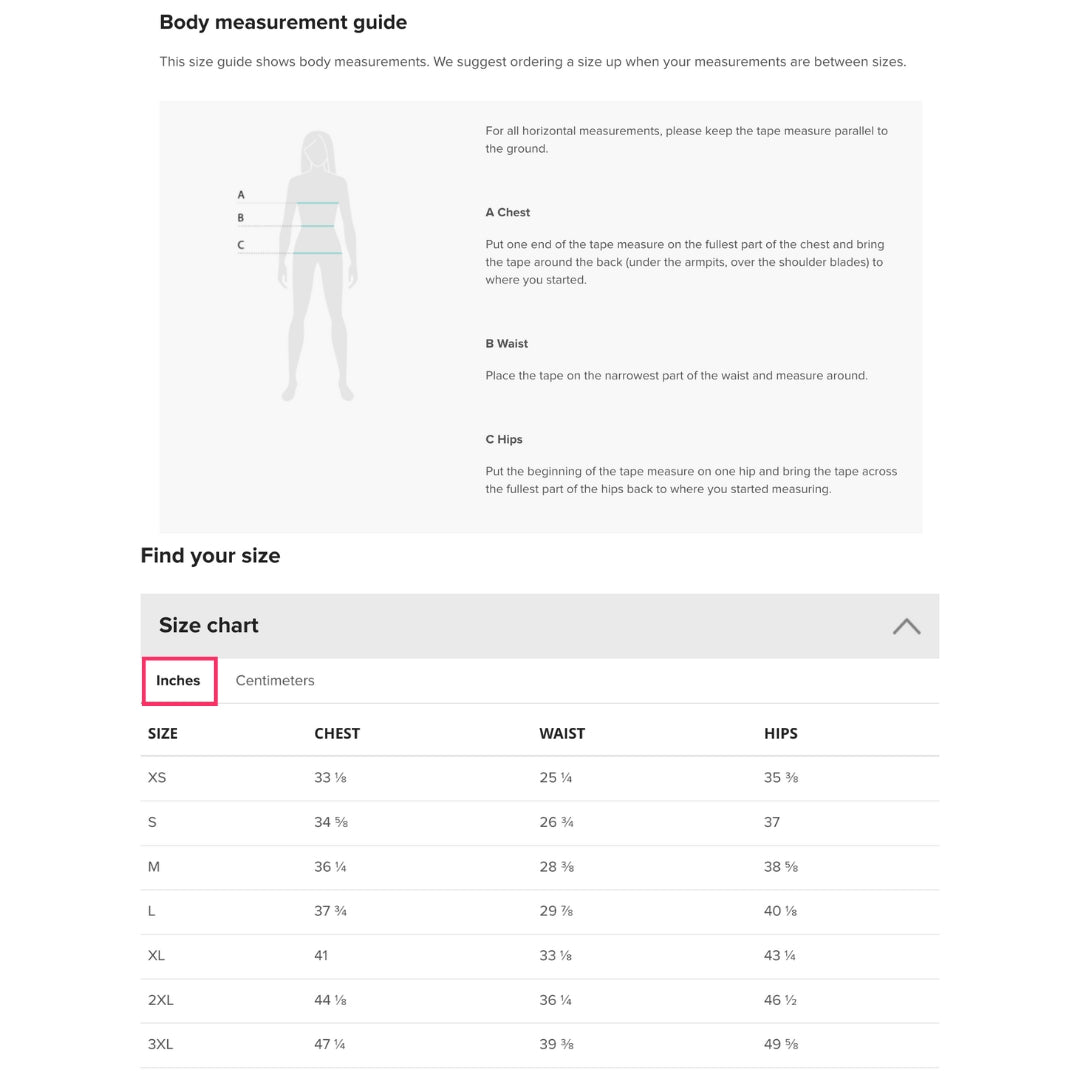Click the C Hips instruction heading
Image resolution: width=1080 pixels, height=1080 pixels.
coord(504,440)
